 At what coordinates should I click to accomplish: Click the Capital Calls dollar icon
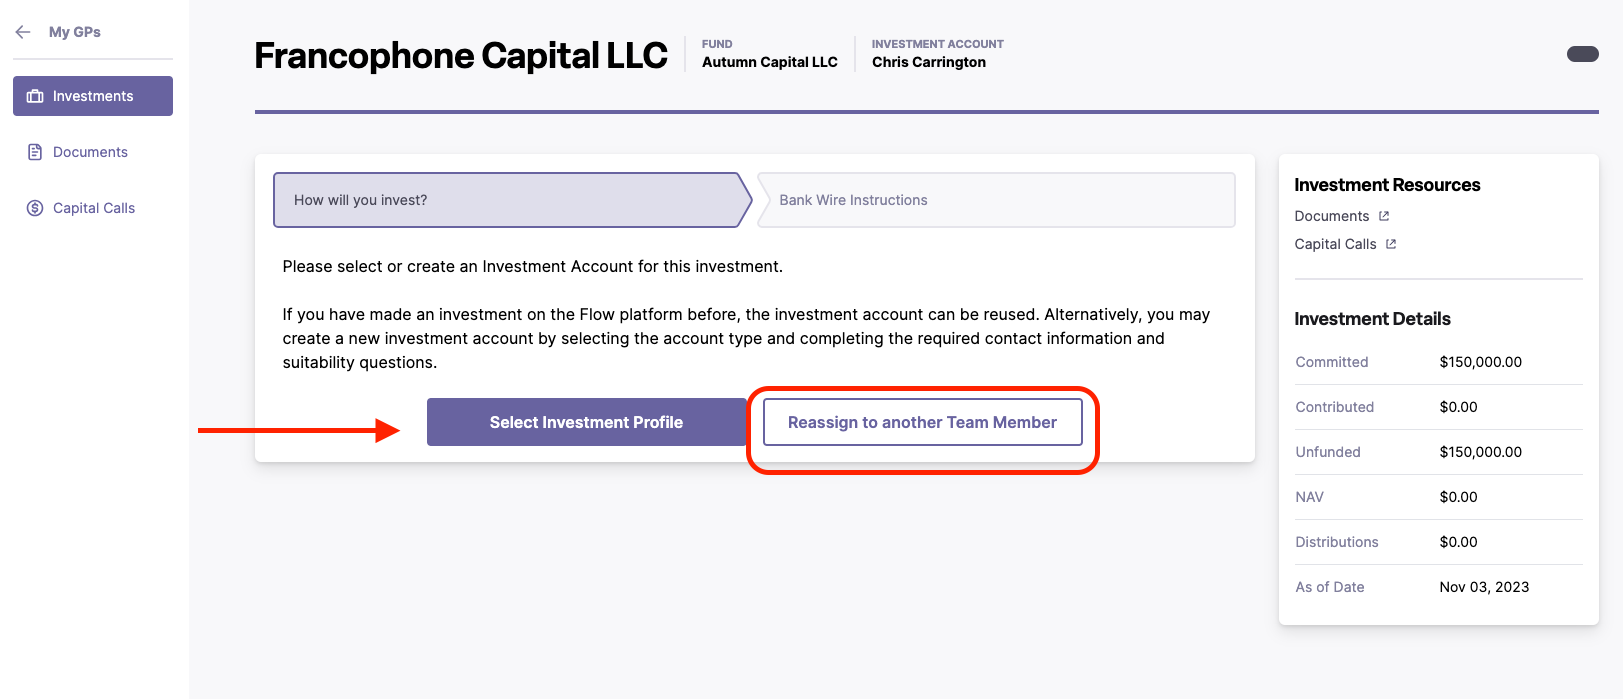35,208
